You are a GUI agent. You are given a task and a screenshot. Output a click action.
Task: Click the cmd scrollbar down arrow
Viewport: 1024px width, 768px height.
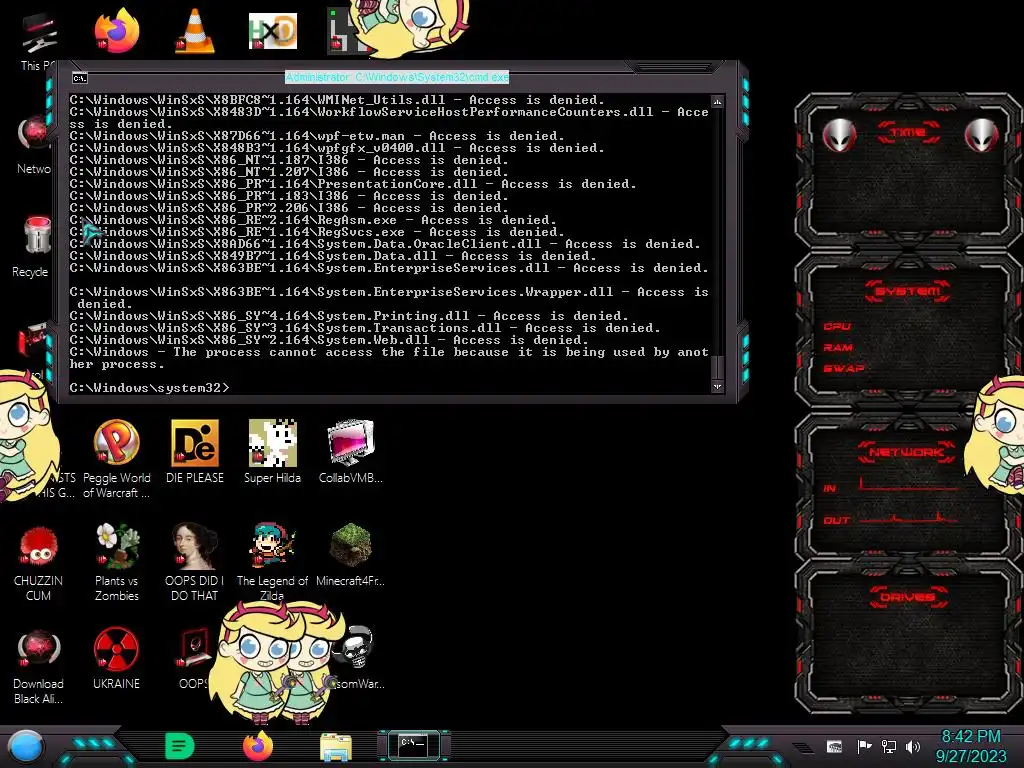[717, 386]
